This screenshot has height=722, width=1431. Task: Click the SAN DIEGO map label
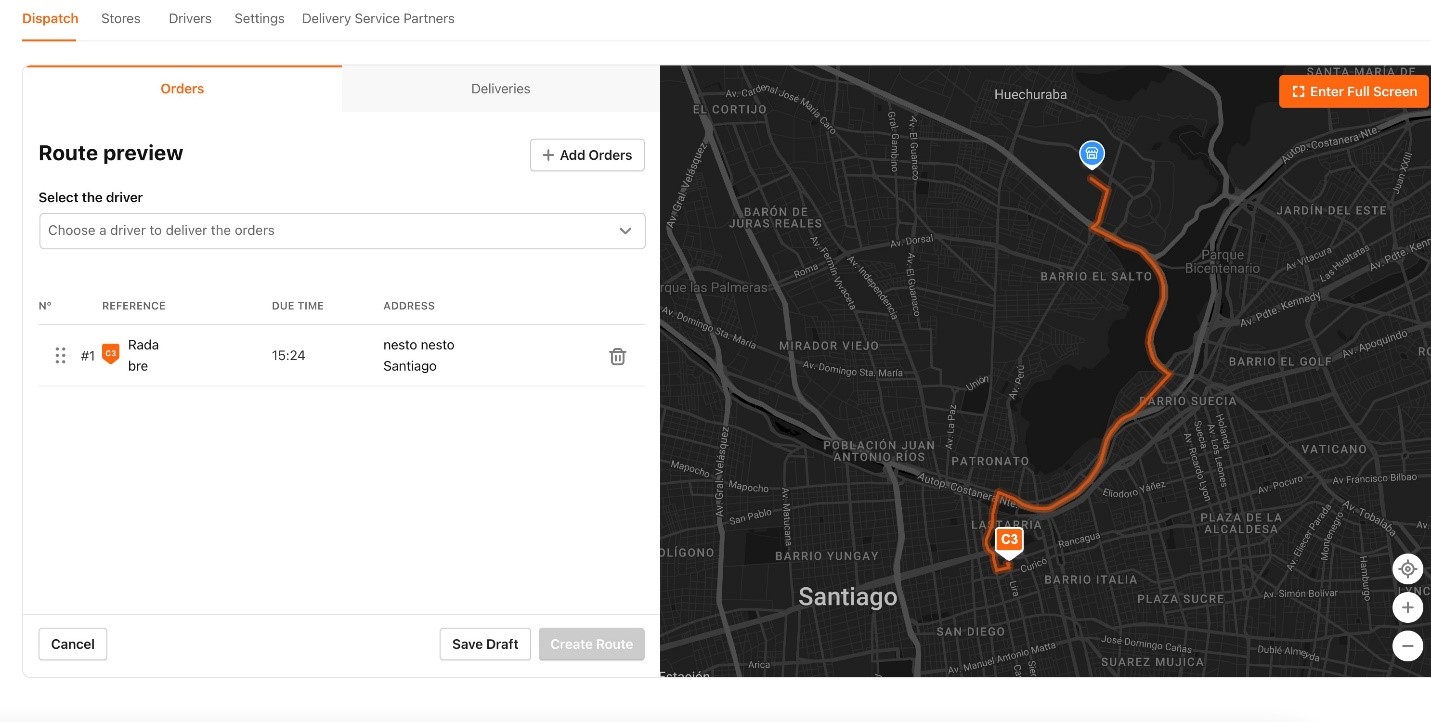click(970, 631)
